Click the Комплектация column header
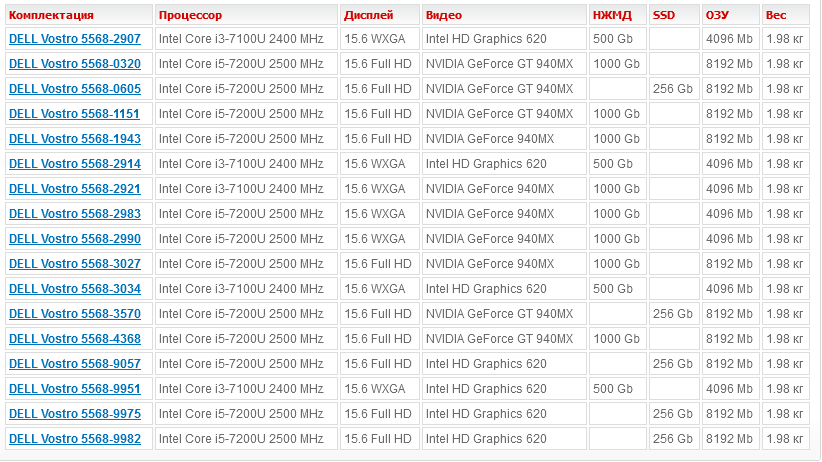This screenshot has height=462, width=822. 79,15
